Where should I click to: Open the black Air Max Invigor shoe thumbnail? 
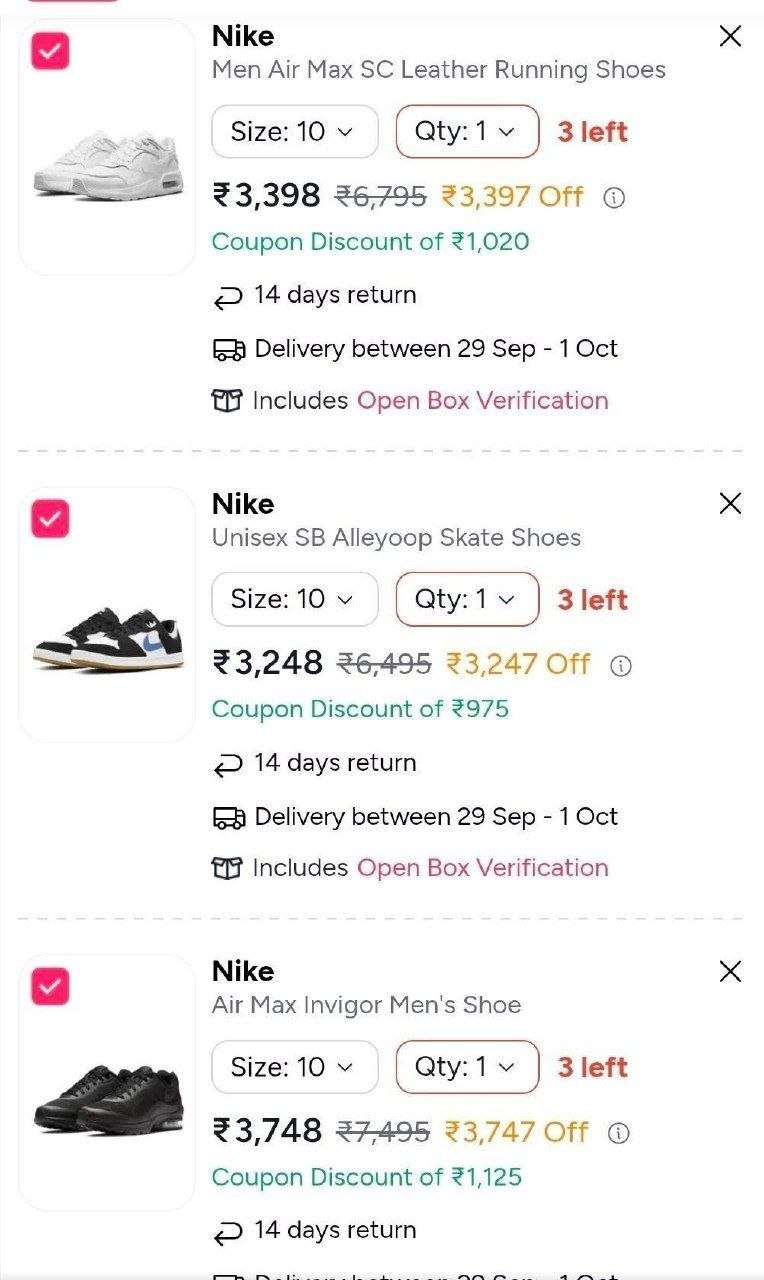click(x=107, y=1083)
